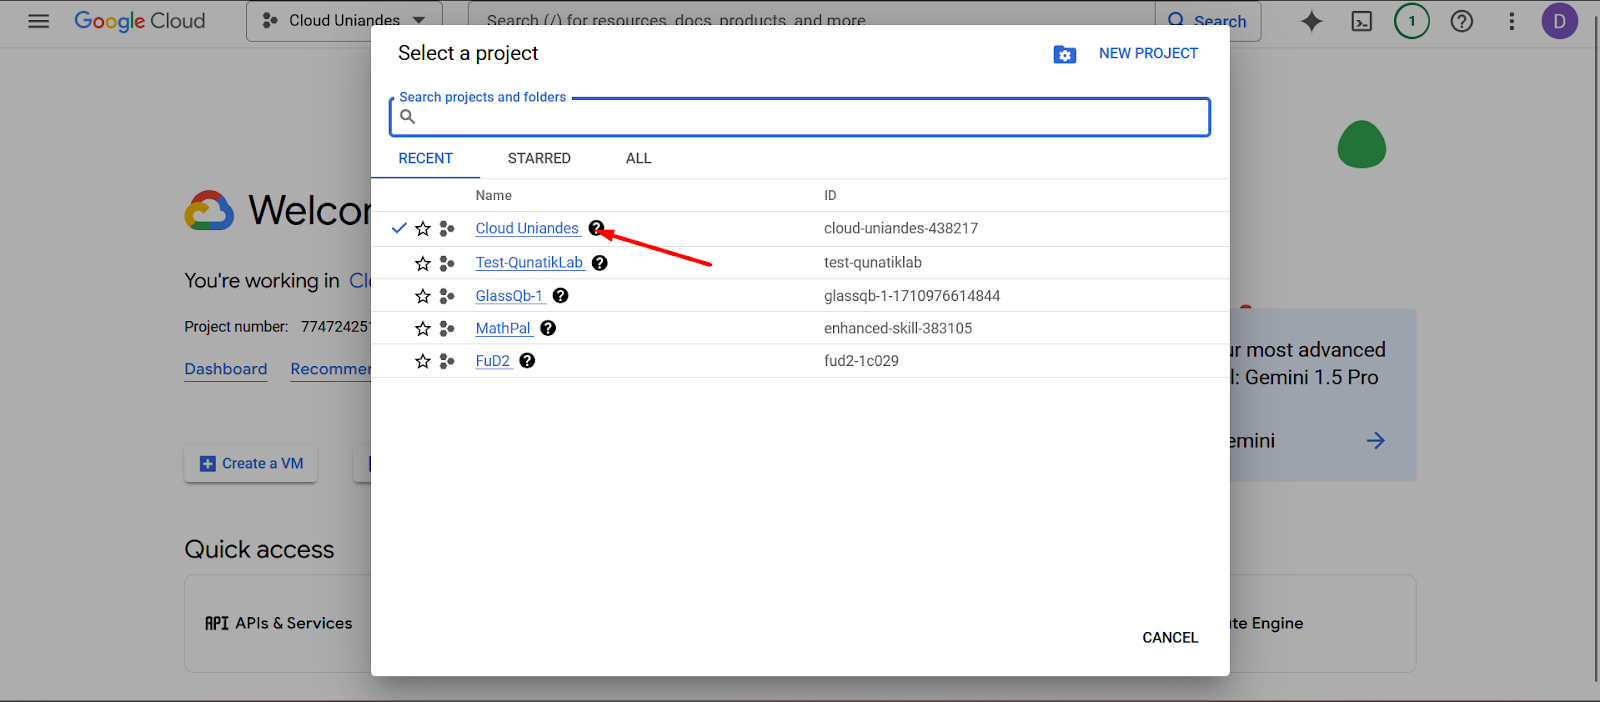1600x702 pixels.
Task: Open the Cloud Uniandes project picker dropdown
Action: pos(344,21)
